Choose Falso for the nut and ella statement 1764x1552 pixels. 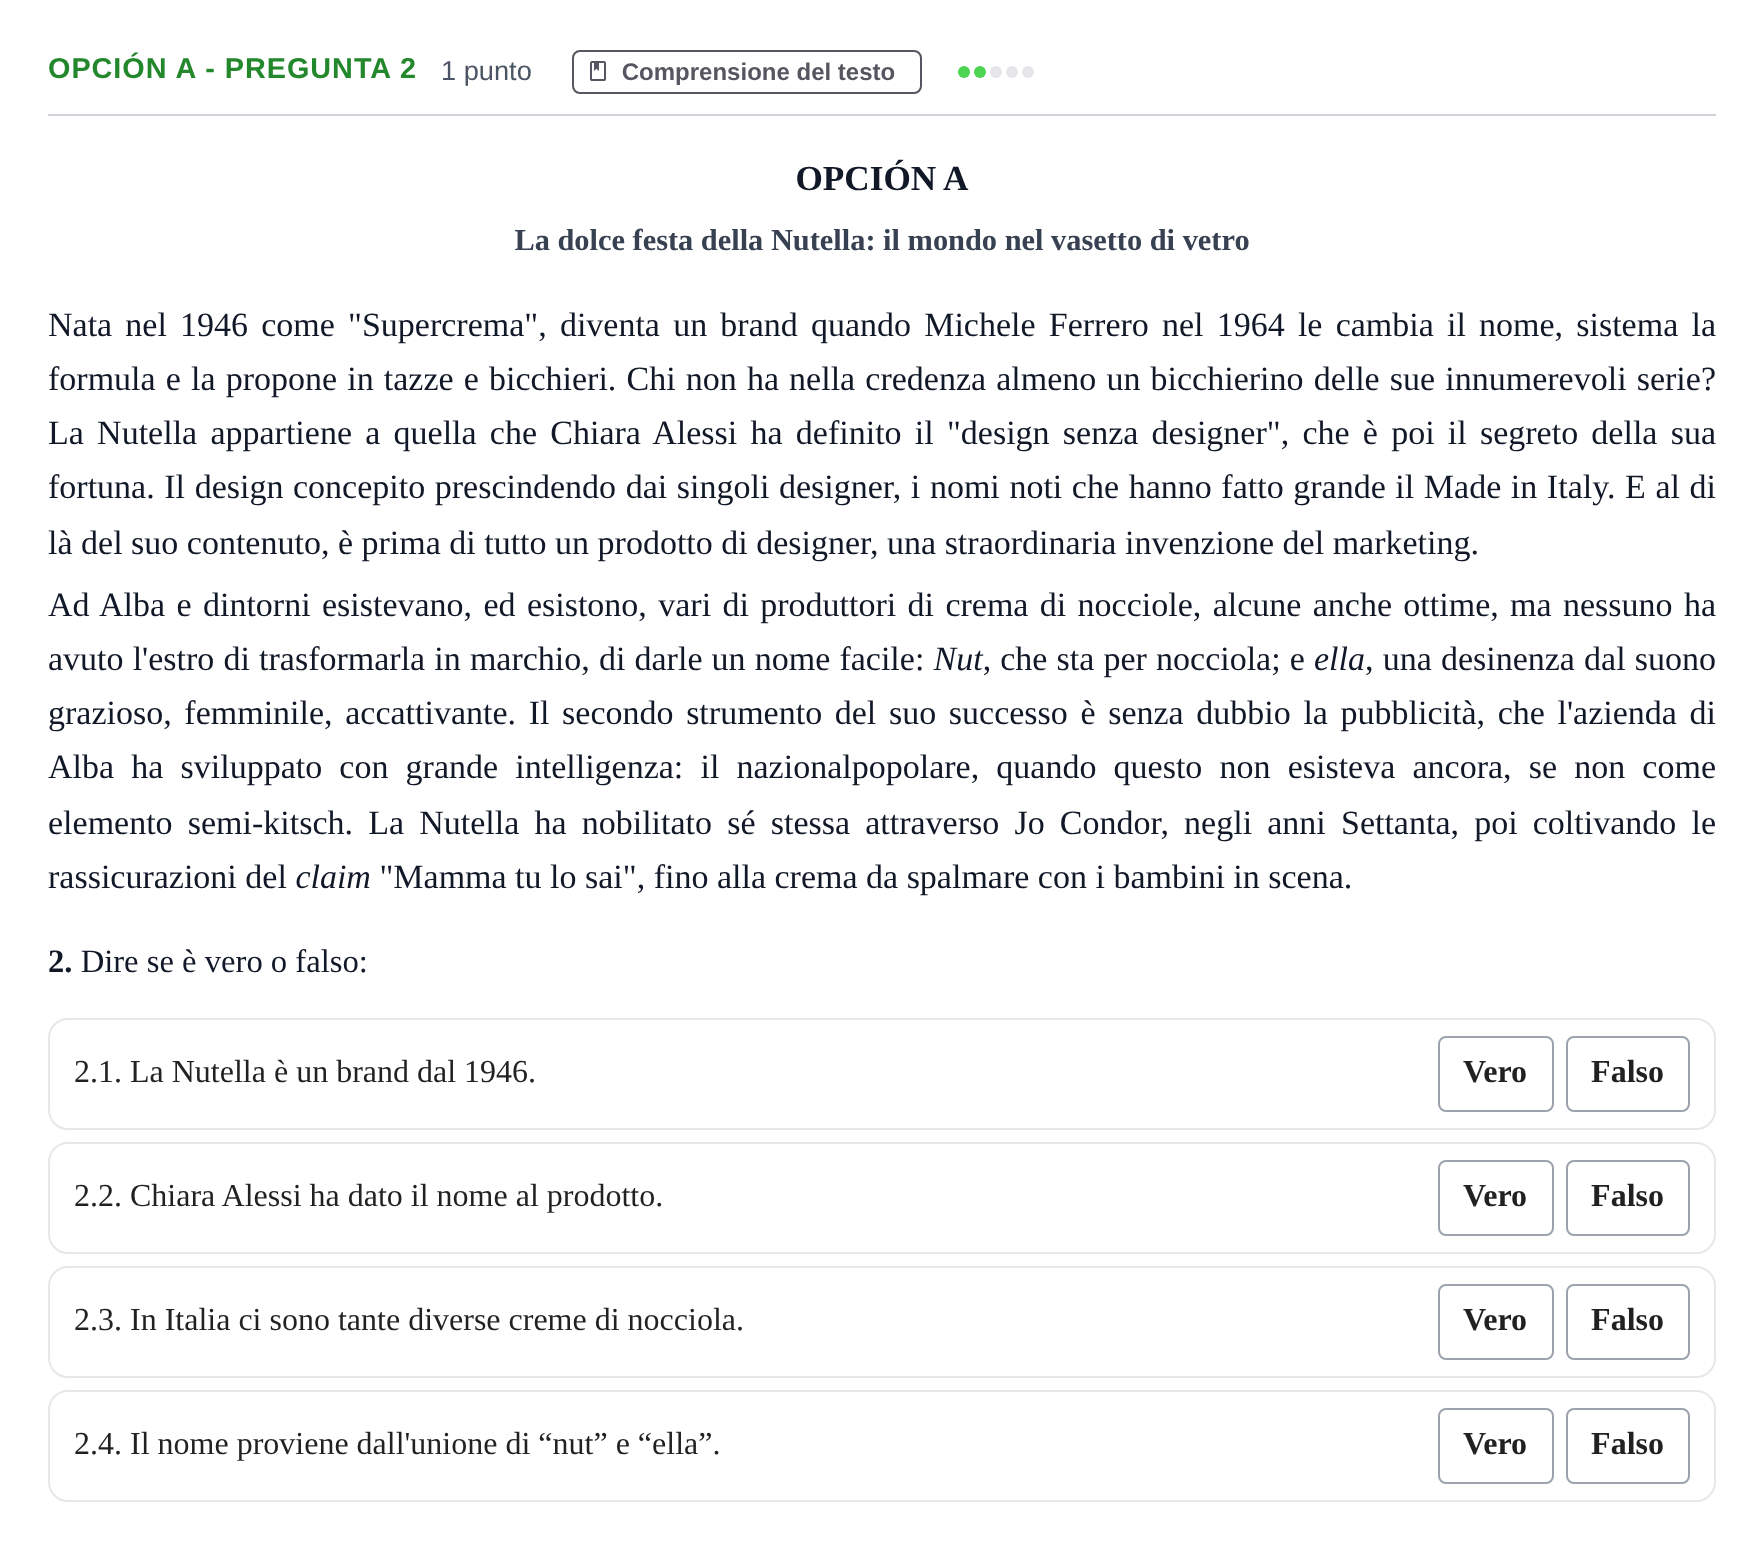click(x=1627, y=1445)
